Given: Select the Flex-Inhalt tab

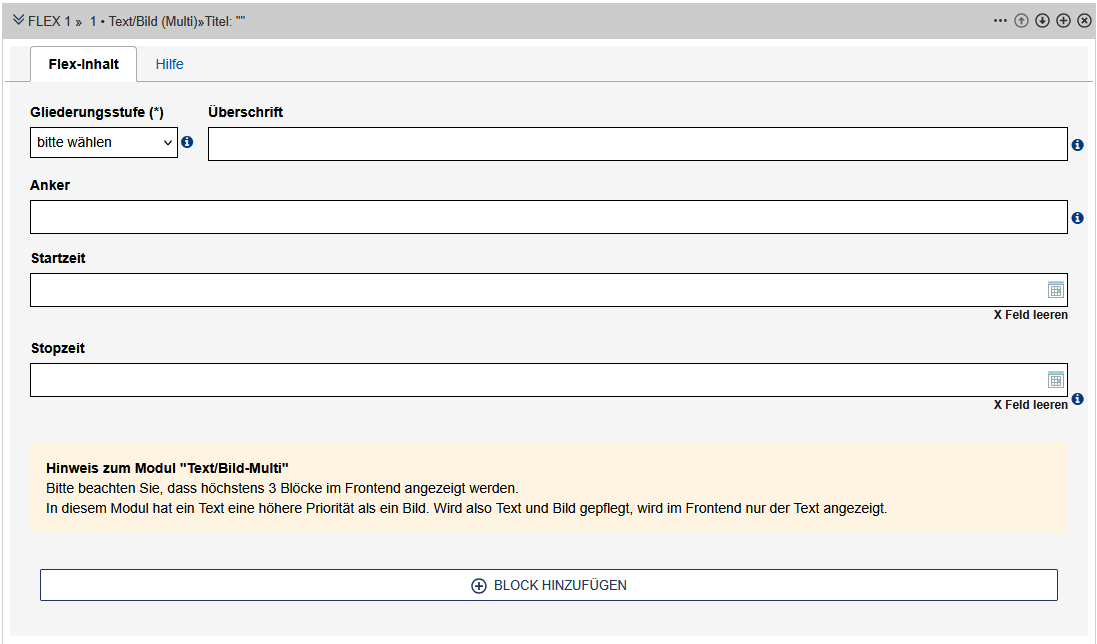Looking at the screenshot, I should (x=84, y=64).
